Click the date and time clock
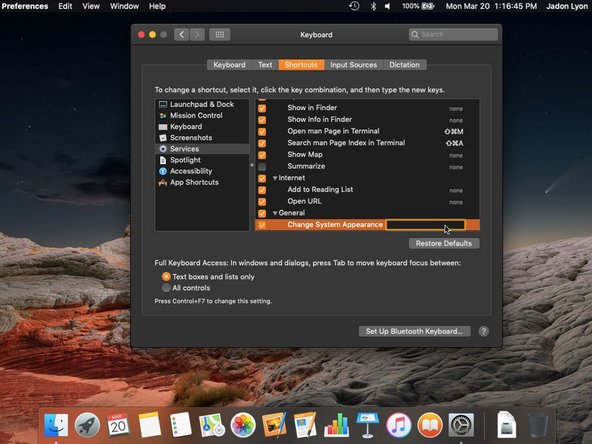The width and height of the screenshot is (592, 444). click(x=491, y=6)
